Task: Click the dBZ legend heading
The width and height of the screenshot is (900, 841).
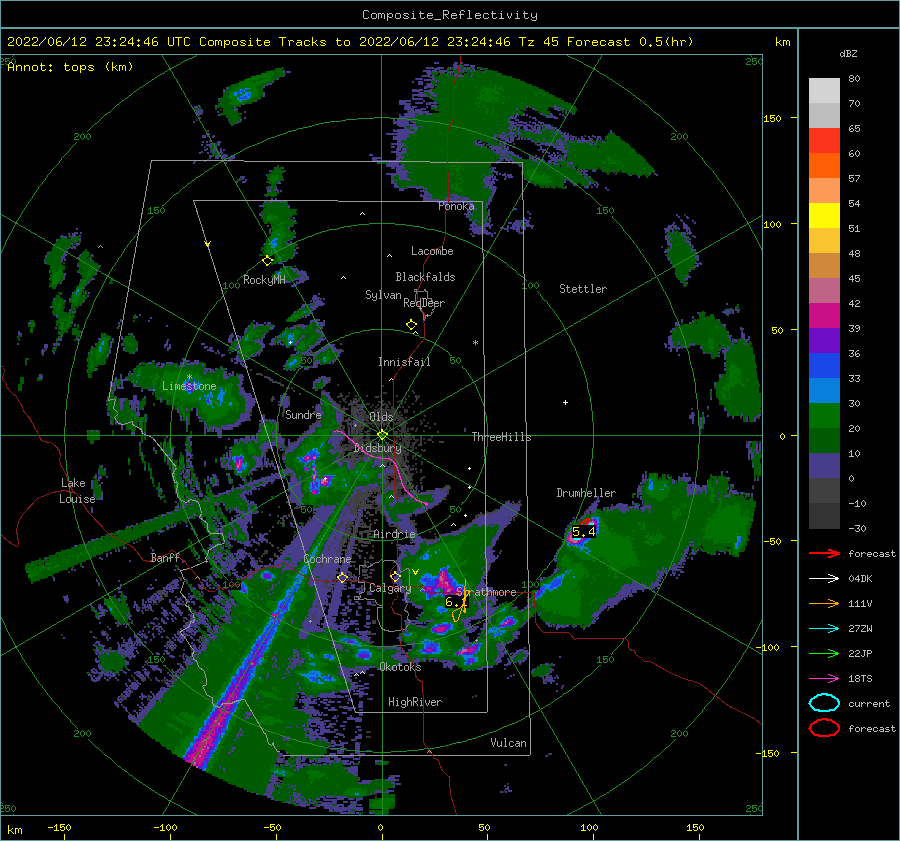Action: pos(848,53)
